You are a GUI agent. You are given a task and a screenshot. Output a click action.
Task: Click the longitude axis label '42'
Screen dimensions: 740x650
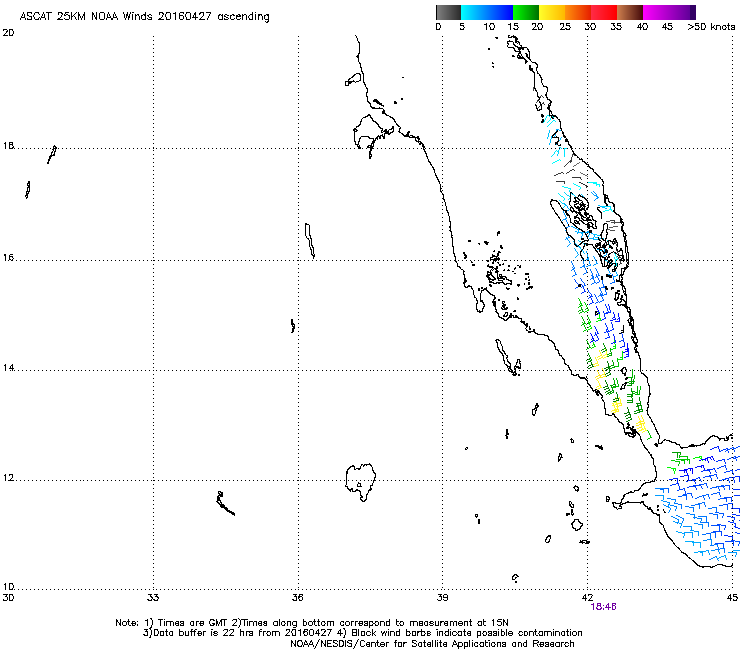click(x=587, y=598)
